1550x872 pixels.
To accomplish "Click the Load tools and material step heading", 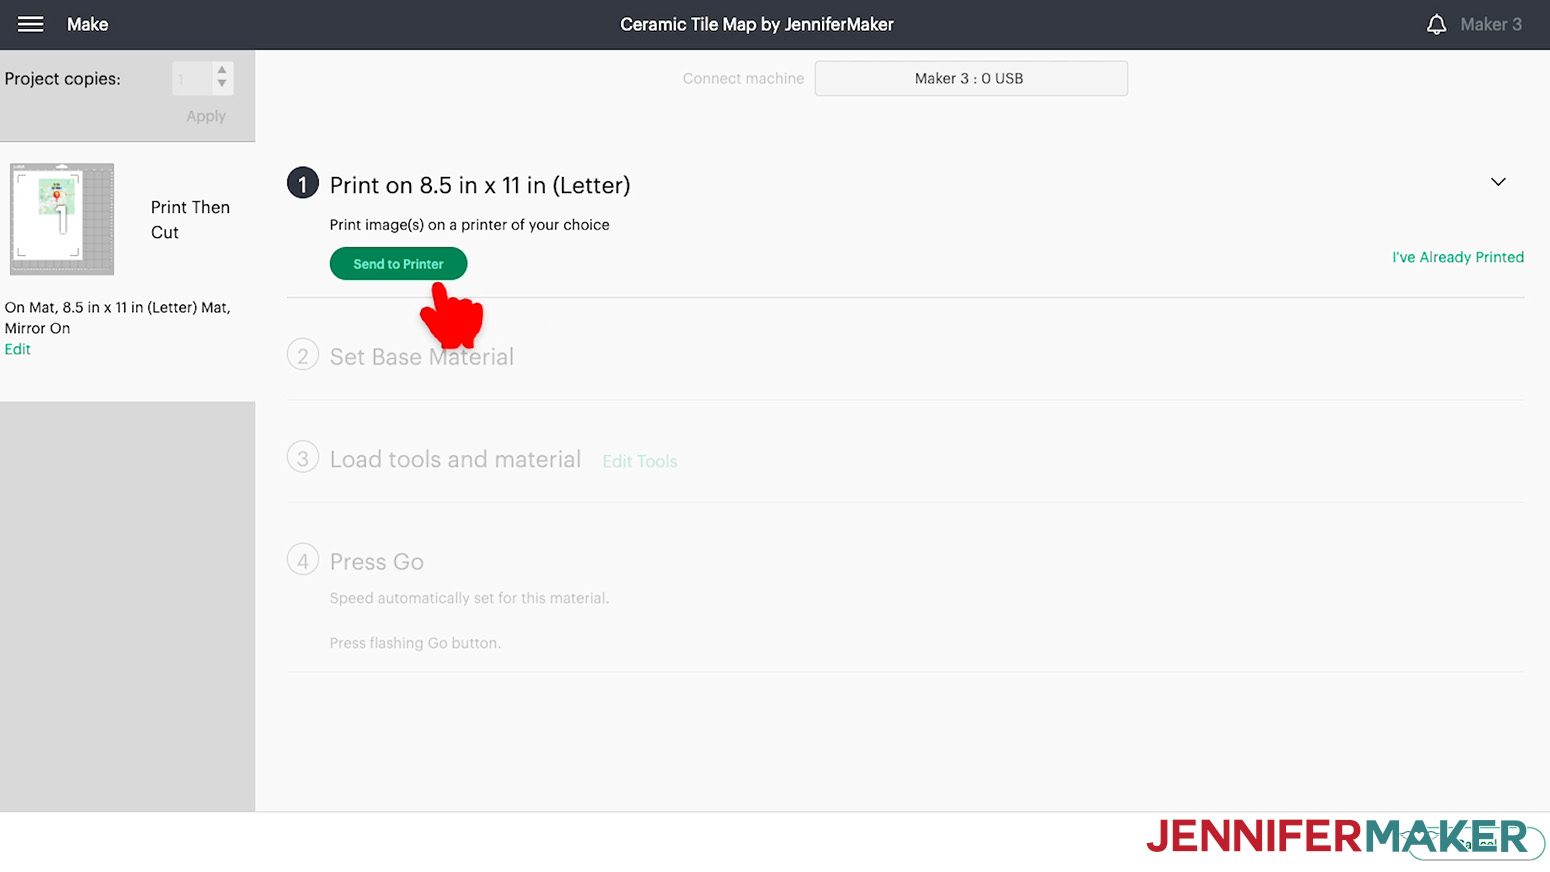I will coord(455,459).
